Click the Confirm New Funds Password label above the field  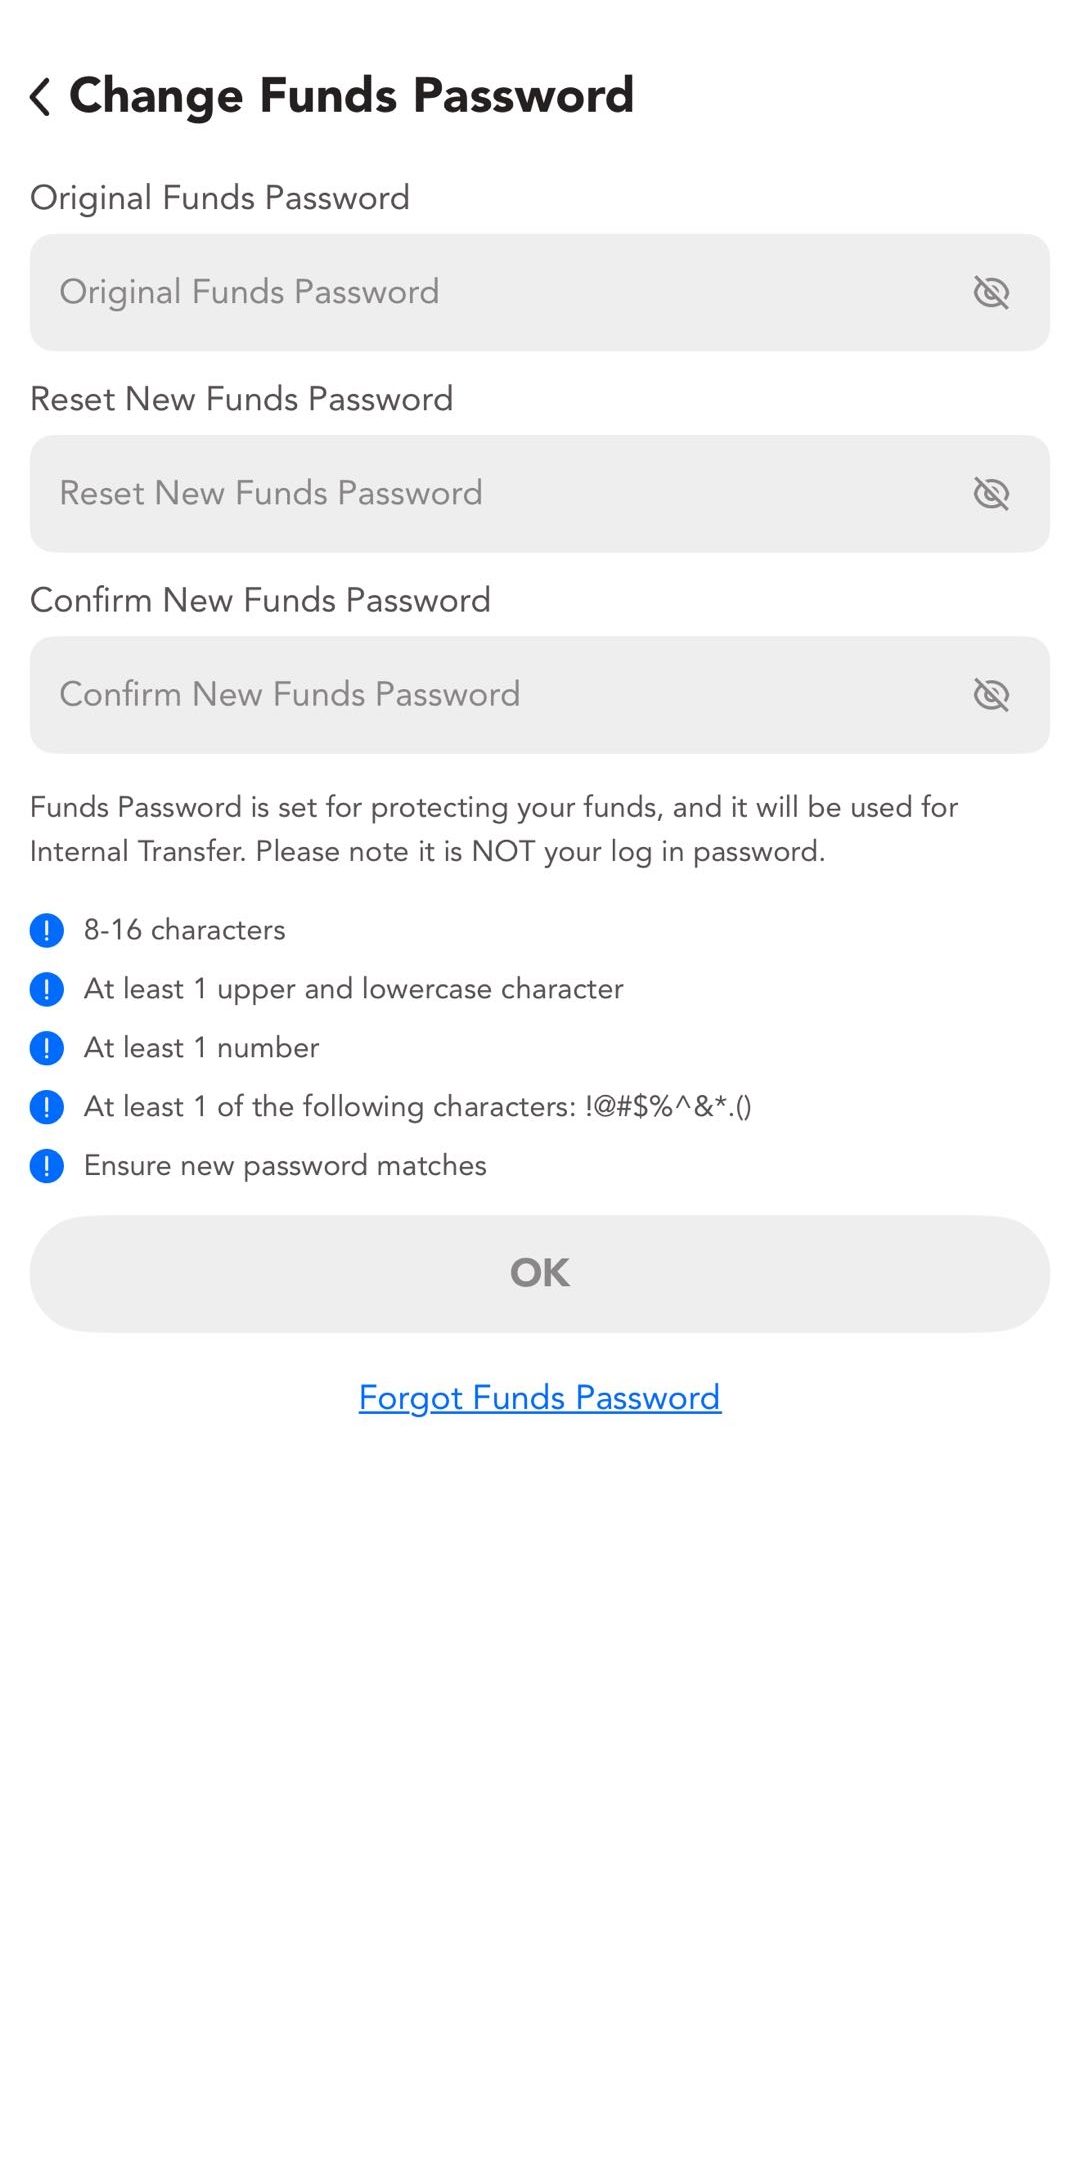[x=260, y=600]
